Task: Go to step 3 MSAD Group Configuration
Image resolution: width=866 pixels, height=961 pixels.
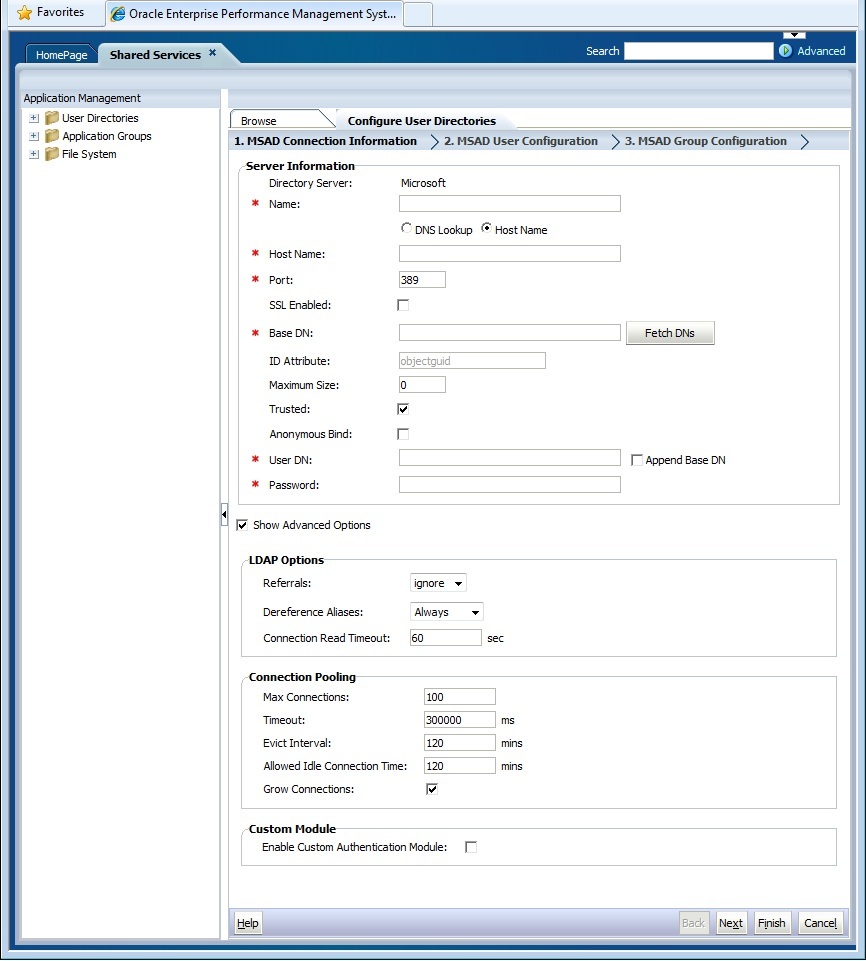Action: pyautogui.click(x=705, y=141)
